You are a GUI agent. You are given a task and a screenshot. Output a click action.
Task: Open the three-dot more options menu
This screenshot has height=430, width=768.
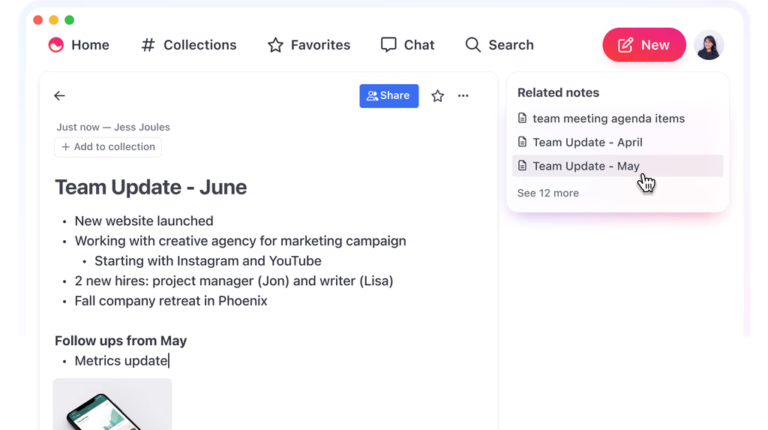463,96
